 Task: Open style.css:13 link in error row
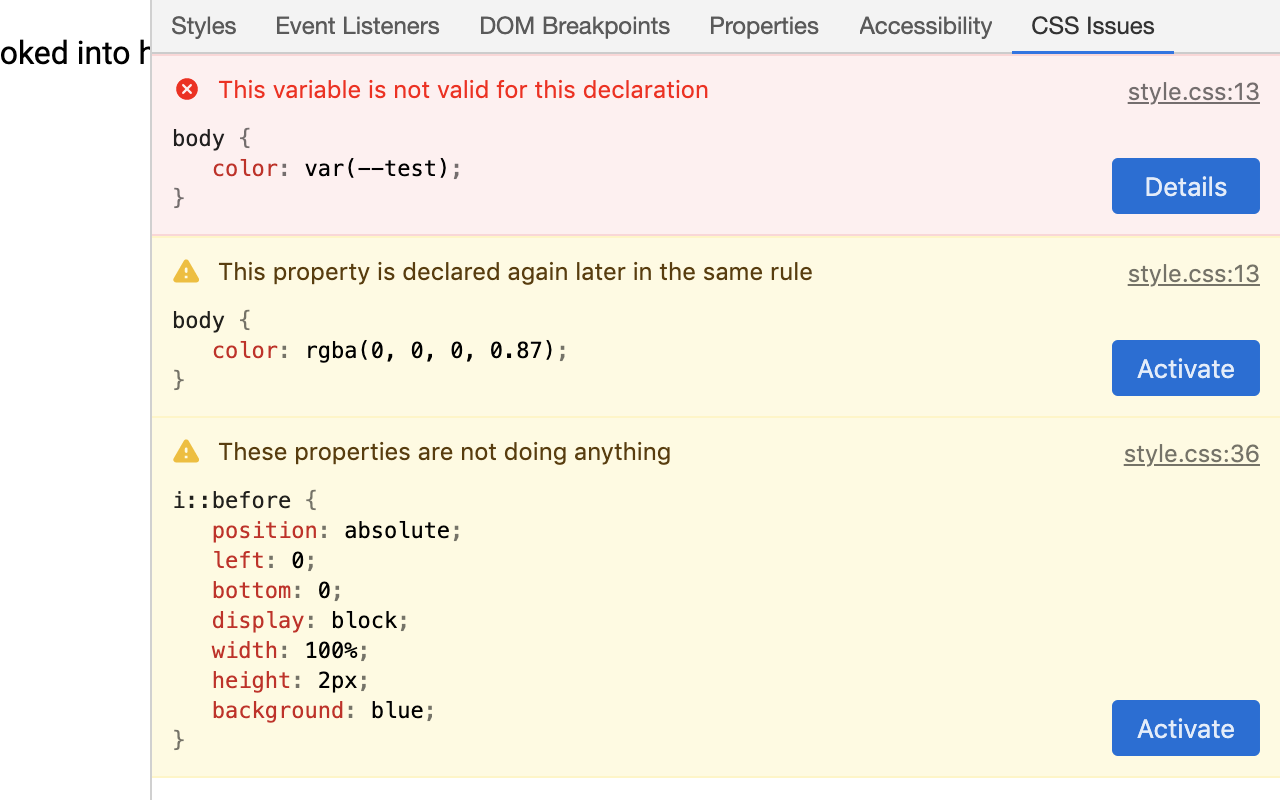[1193, 93]
